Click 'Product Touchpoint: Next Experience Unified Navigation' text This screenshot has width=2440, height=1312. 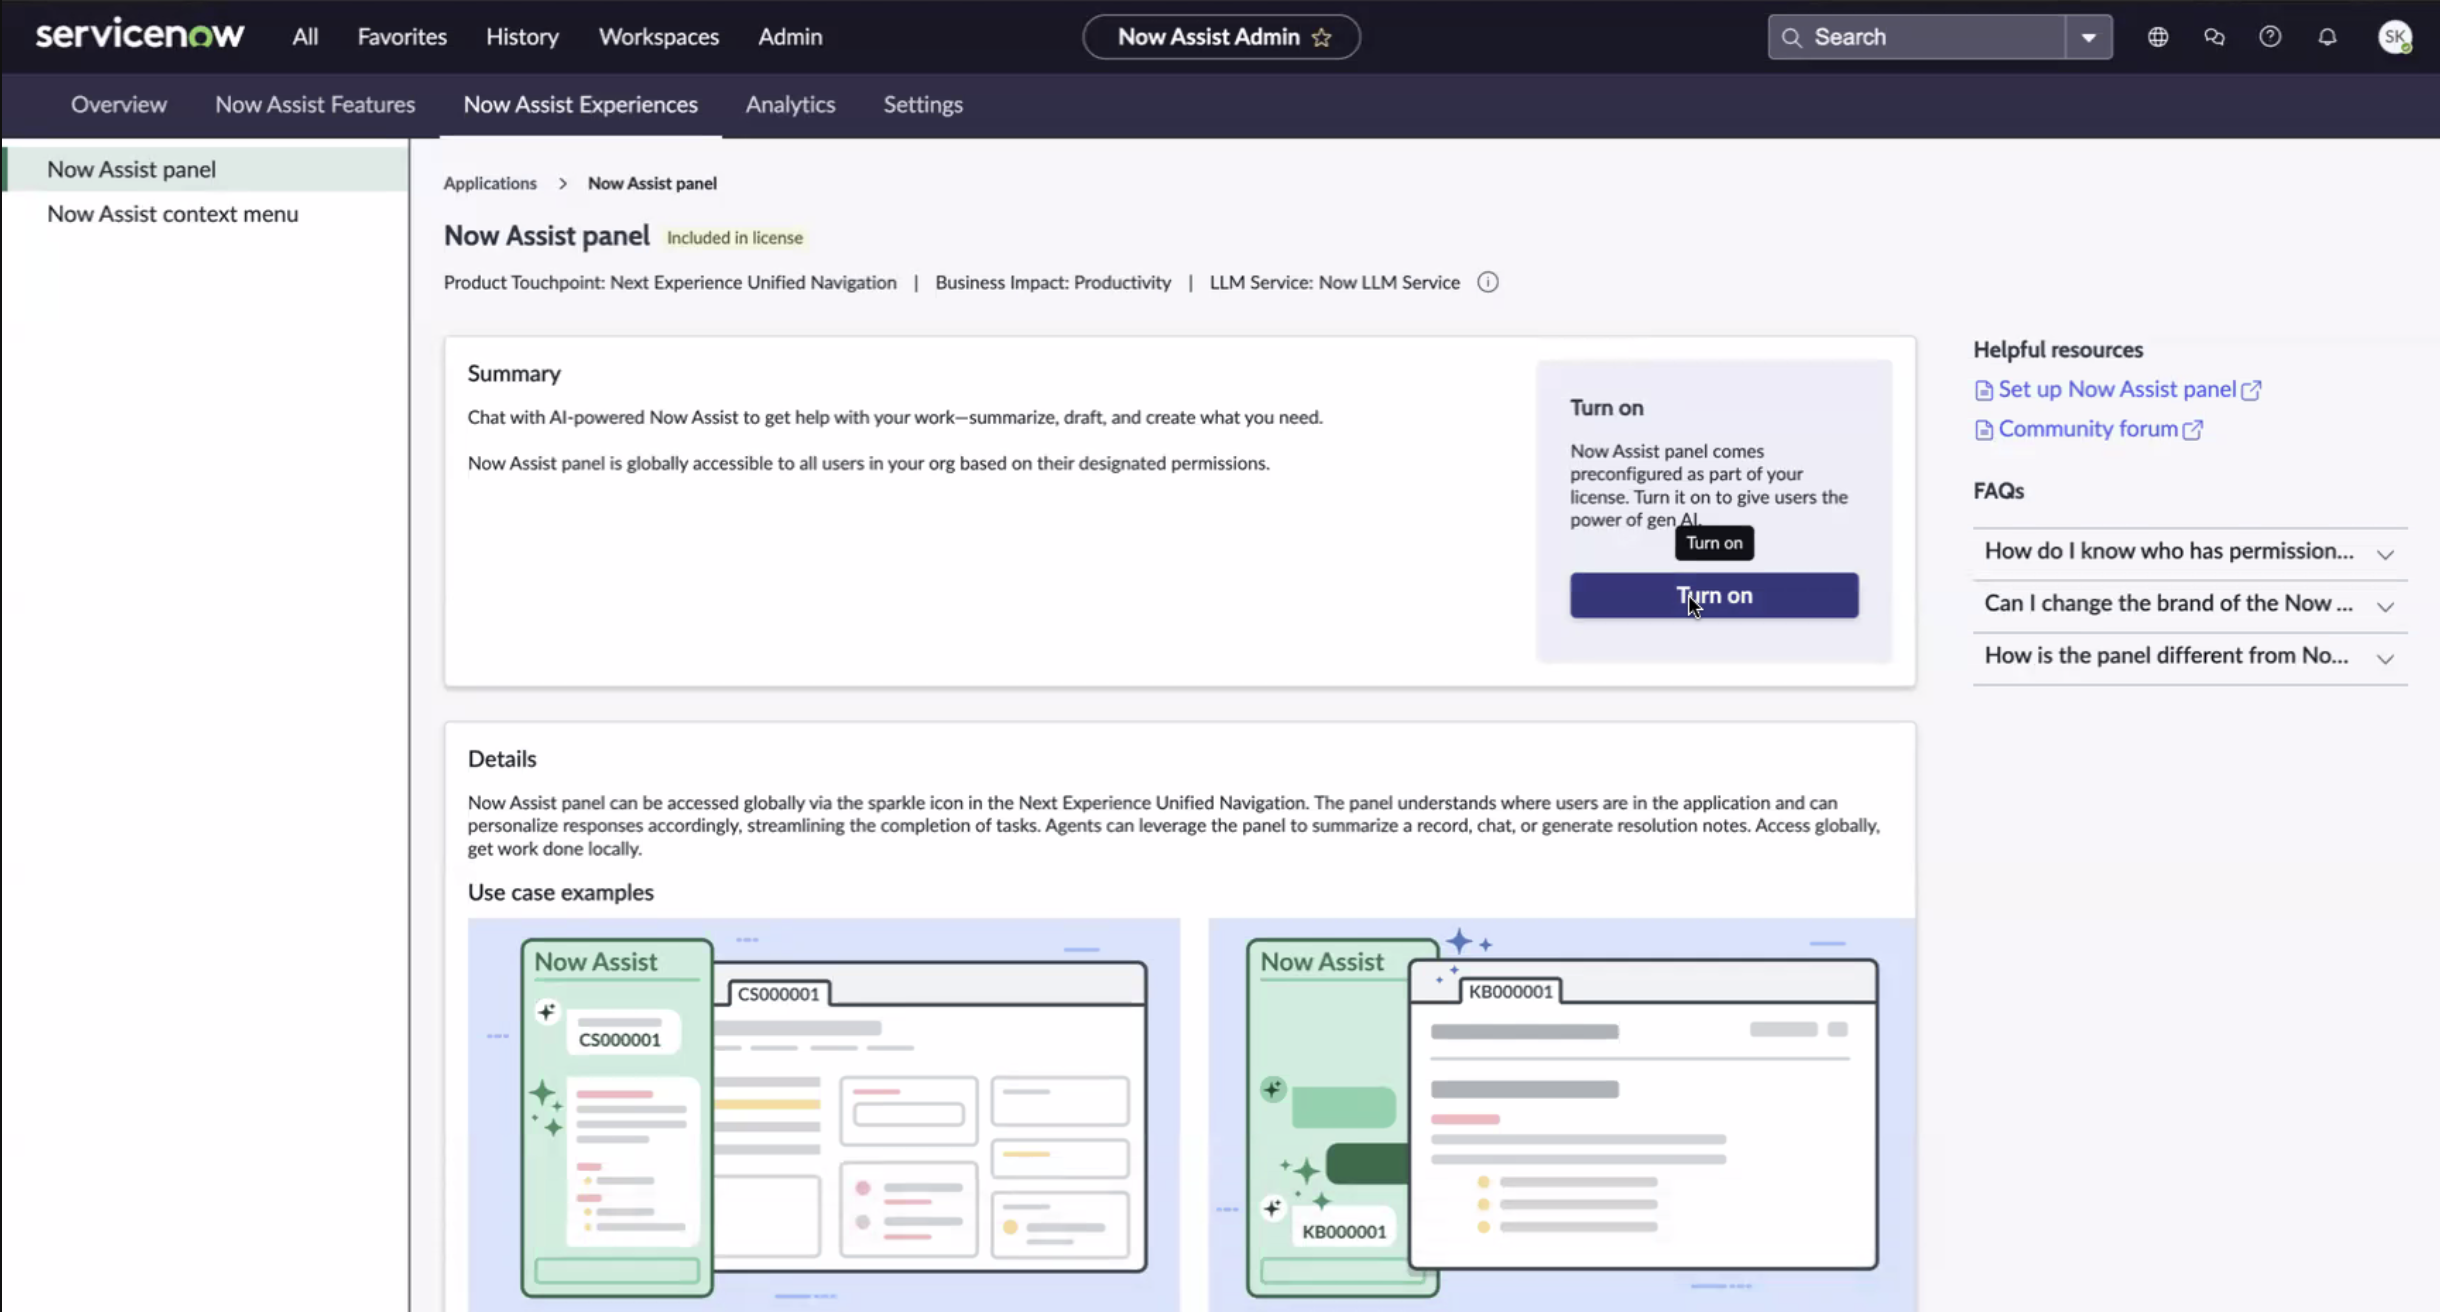[670, 283]
